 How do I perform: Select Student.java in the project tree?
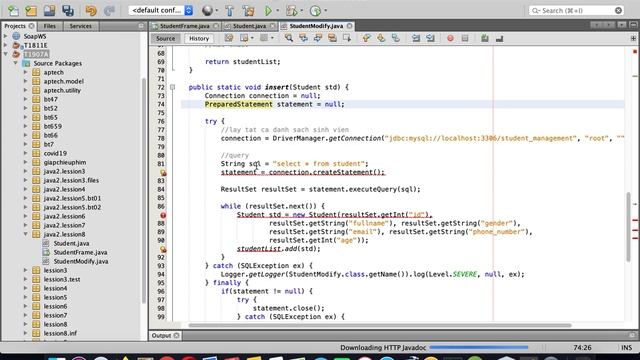[x=71, y=243]
